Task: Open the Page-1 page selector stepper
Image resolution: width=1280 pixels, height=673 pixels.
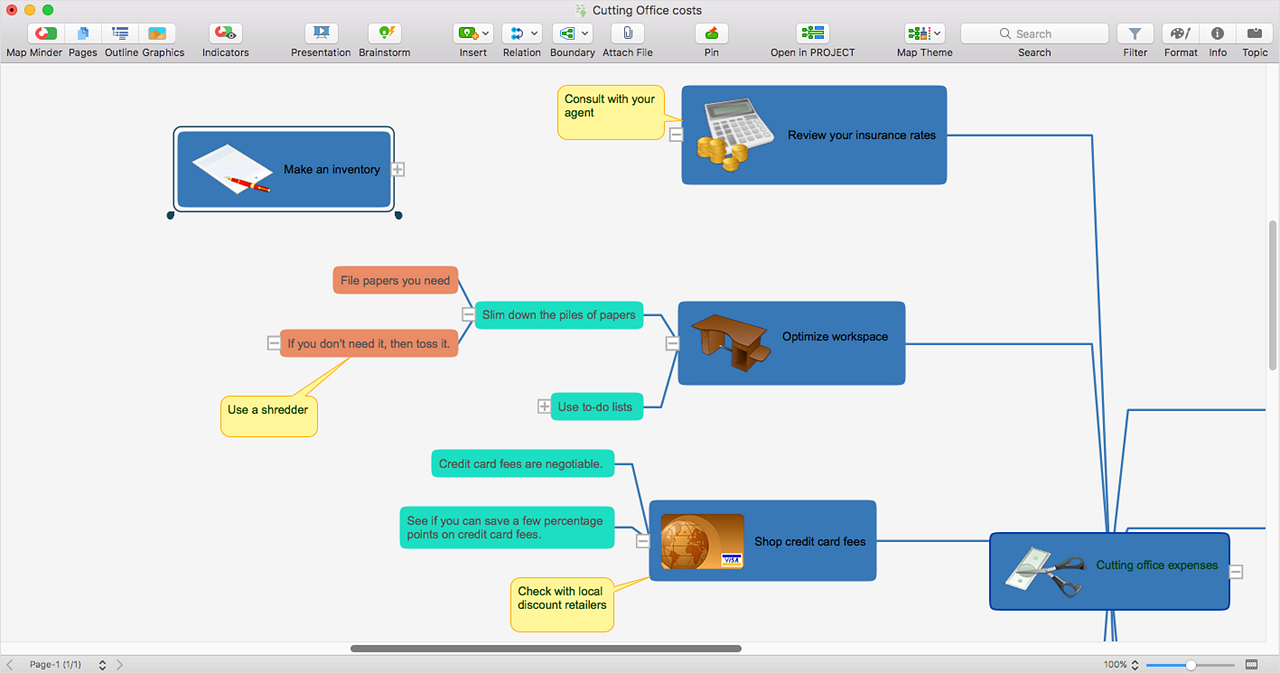Action: click(102, 665)
